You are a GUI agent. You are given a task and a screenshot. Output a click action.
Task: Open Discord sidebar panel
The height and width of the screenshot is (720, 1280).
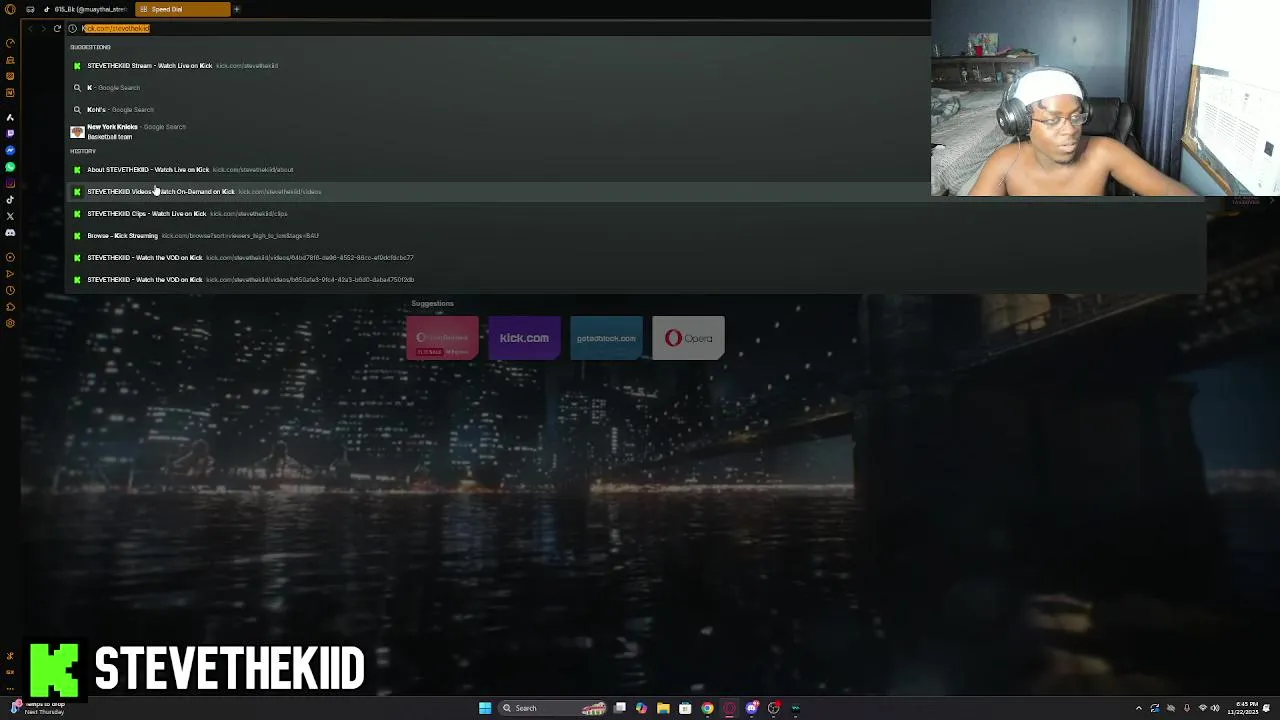tap(10, 232)
